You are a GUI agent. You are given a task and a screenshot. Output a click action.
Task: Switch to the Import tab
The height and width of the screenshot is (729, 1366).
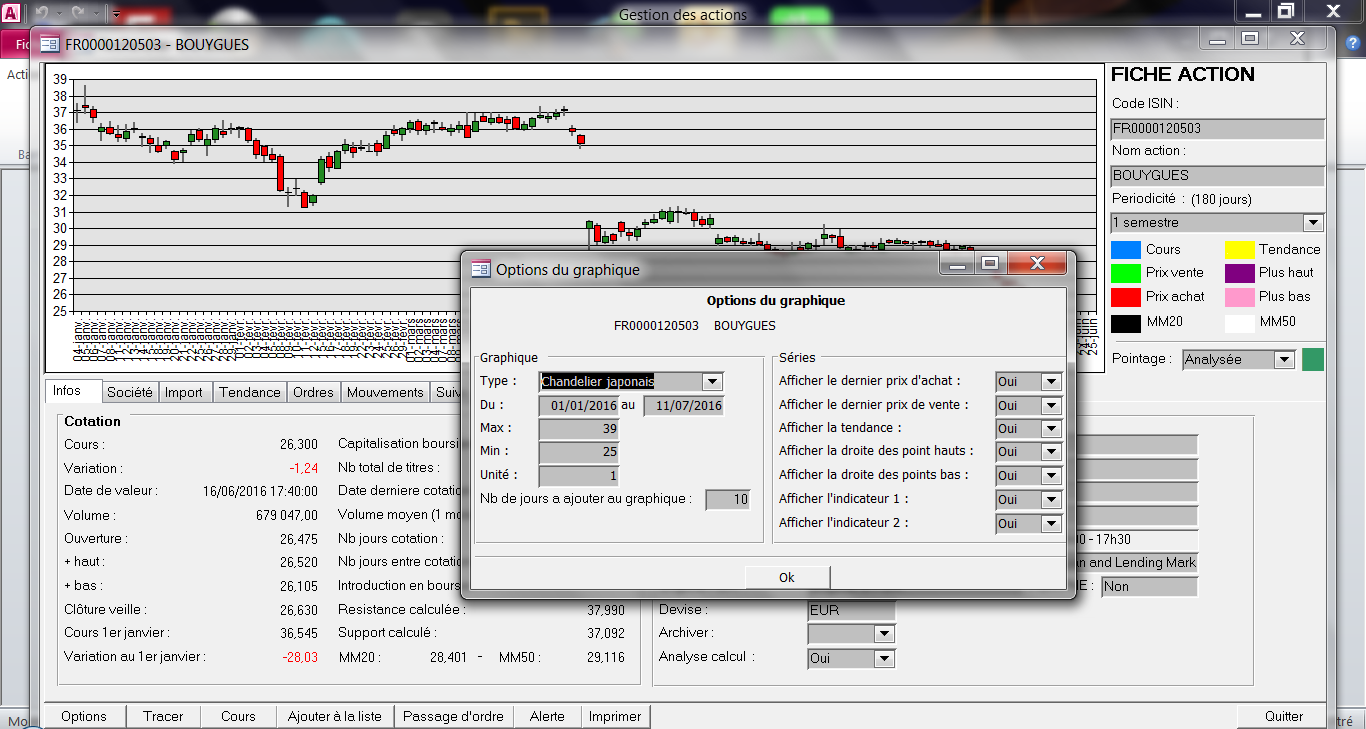(184, 393)
